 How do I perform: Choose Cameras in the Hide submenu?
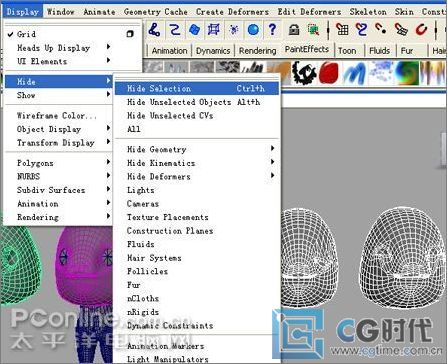197,204
